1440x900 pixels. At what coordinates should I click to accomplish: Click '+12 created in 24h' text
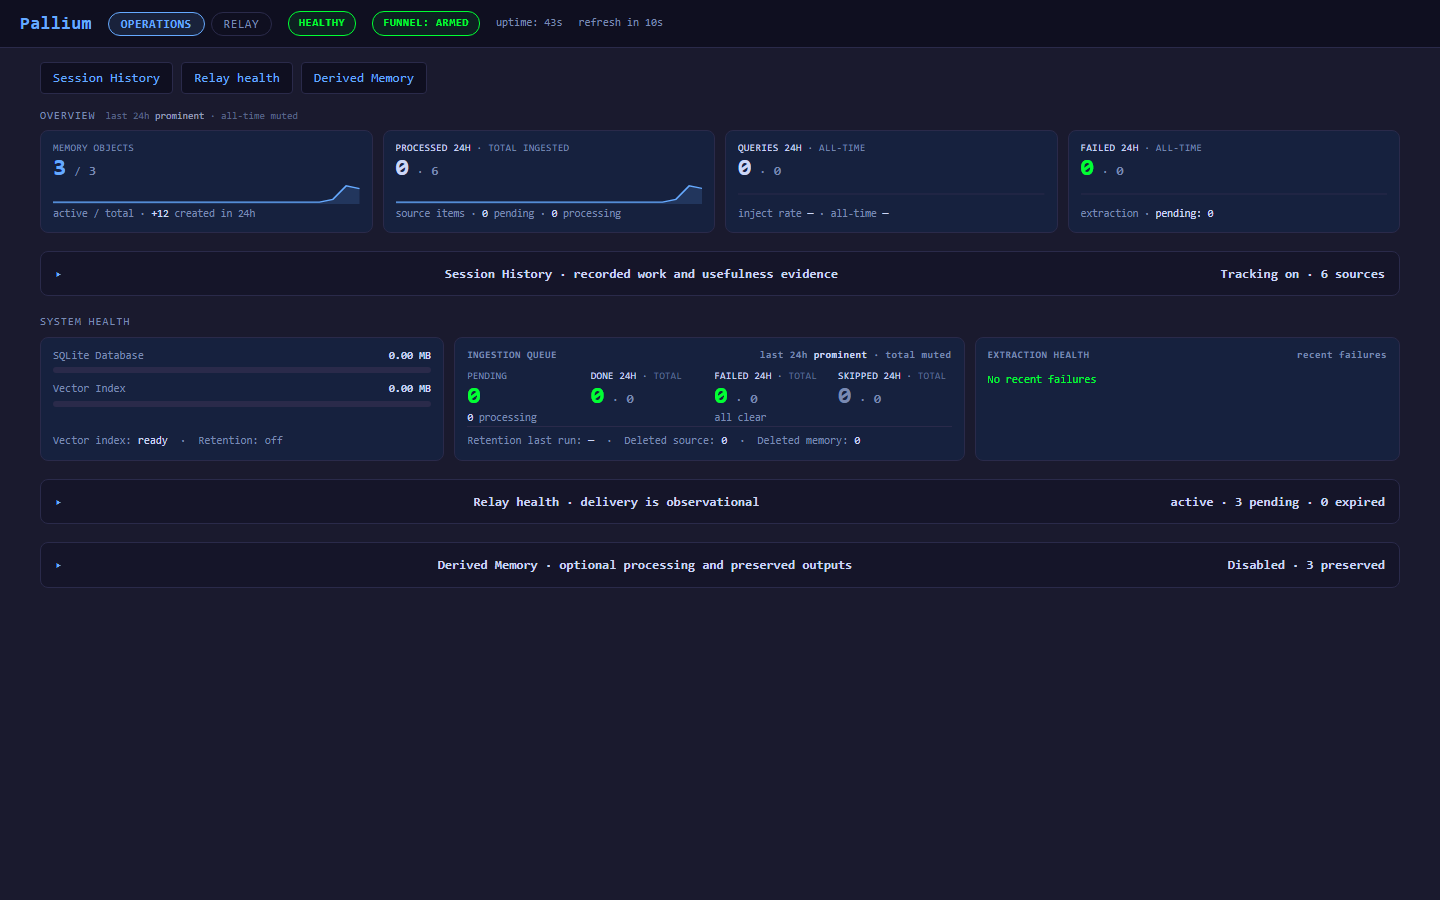(203, 213)
